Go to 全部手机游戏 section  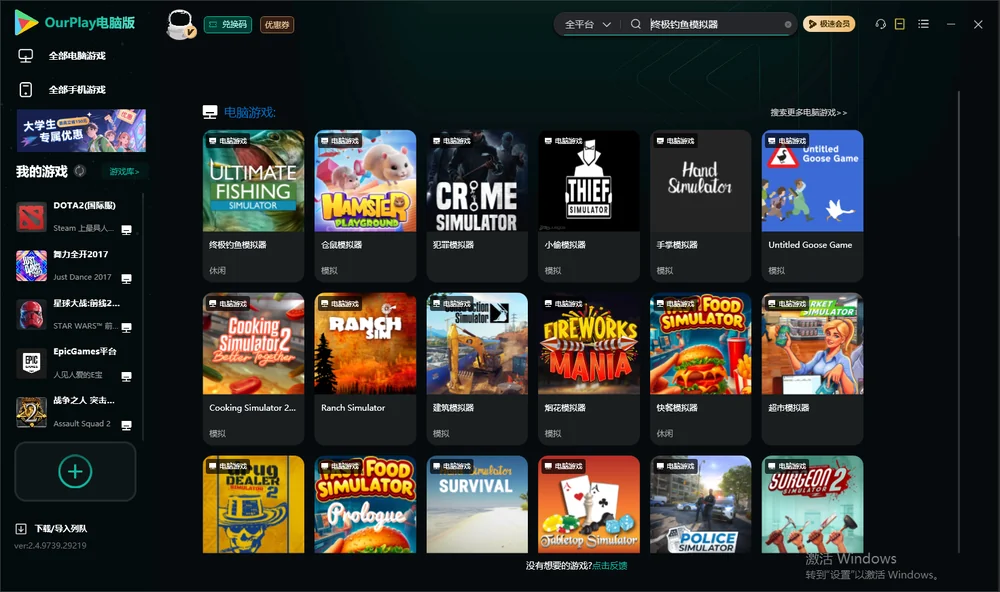(x=77, y=90)
